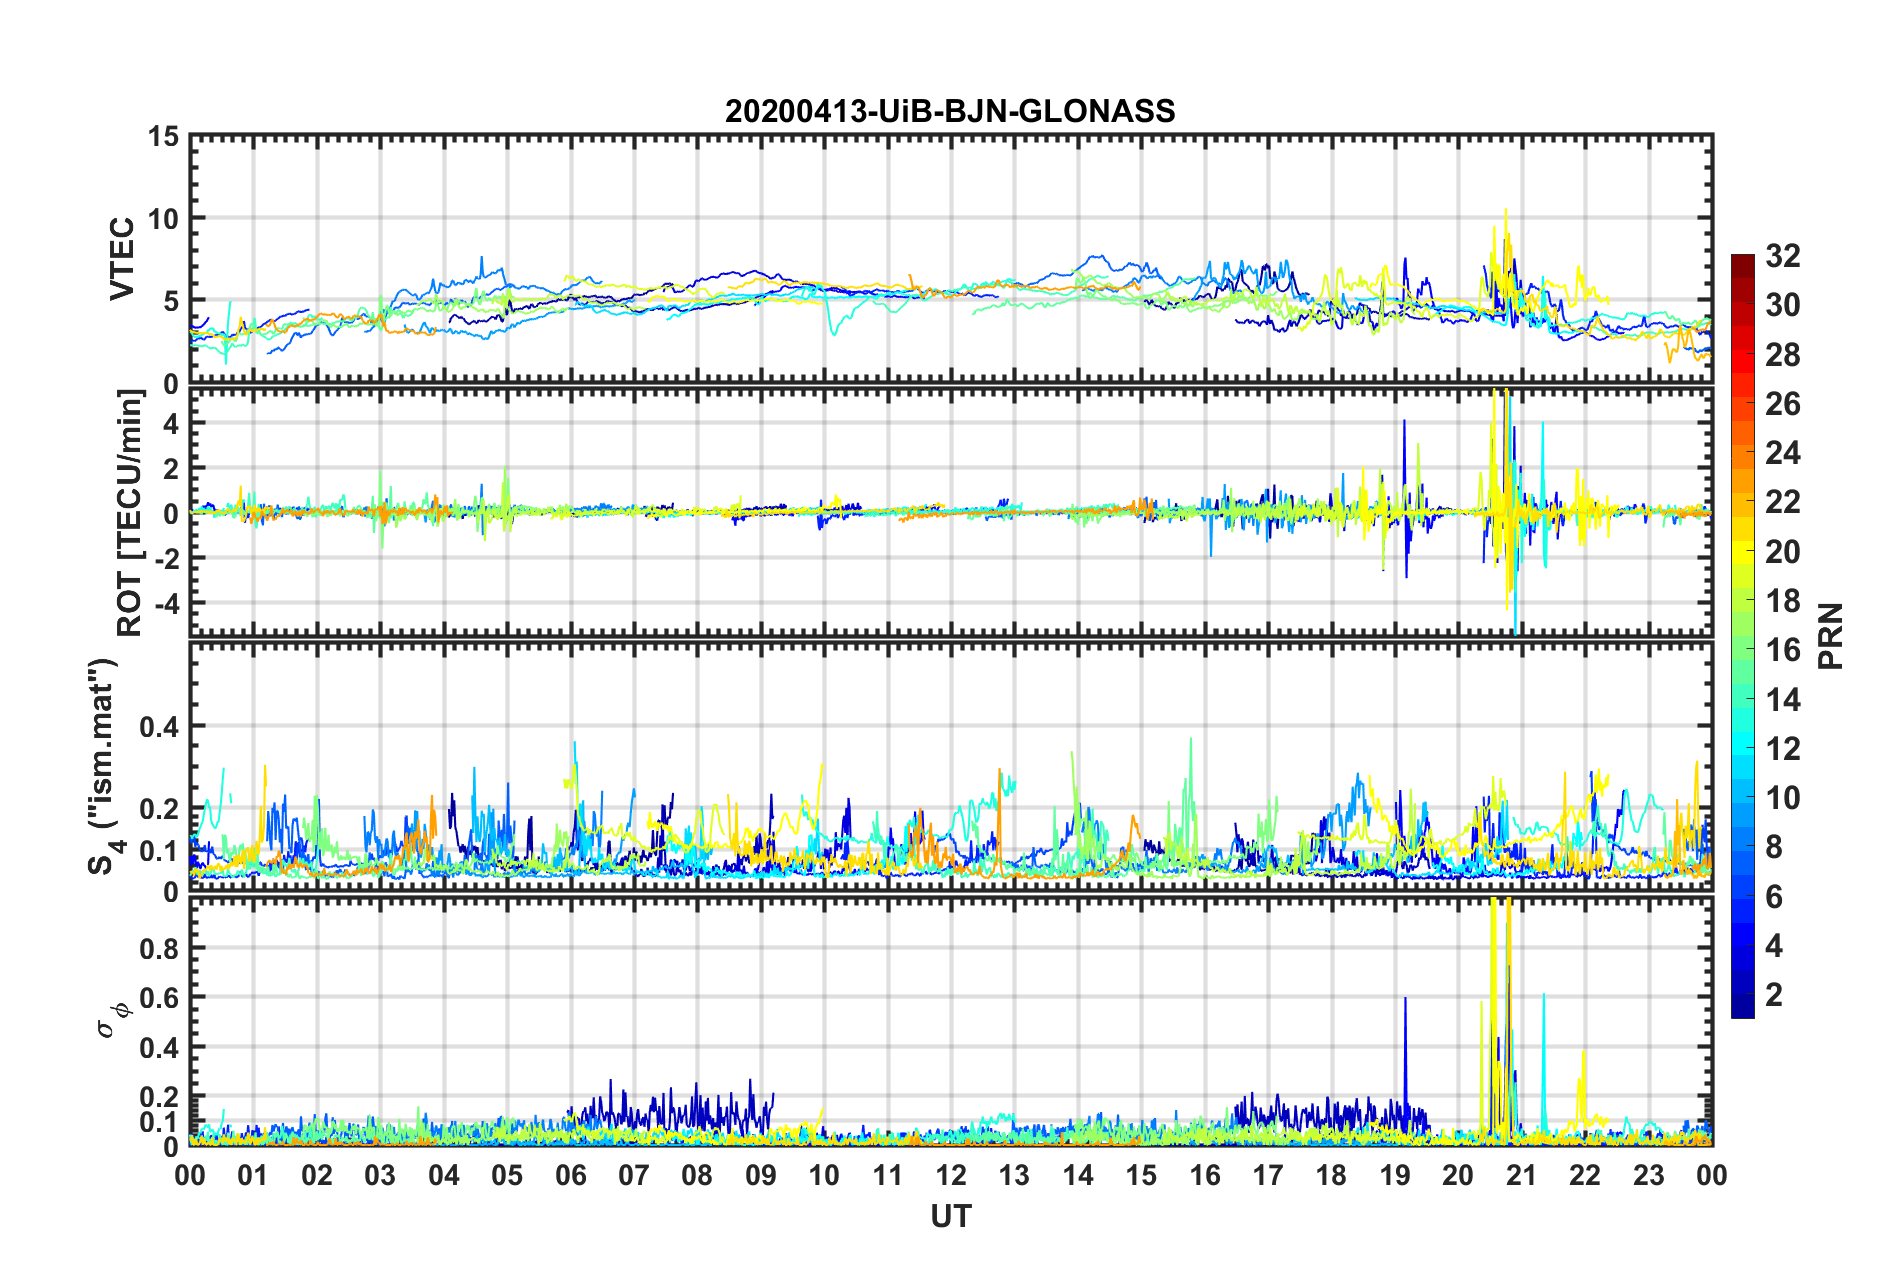Screen dimensions: 1902x1272
Task: Click the plot title 20200413-UiB-BJN-GLONASS
Action: pos(950,111)
